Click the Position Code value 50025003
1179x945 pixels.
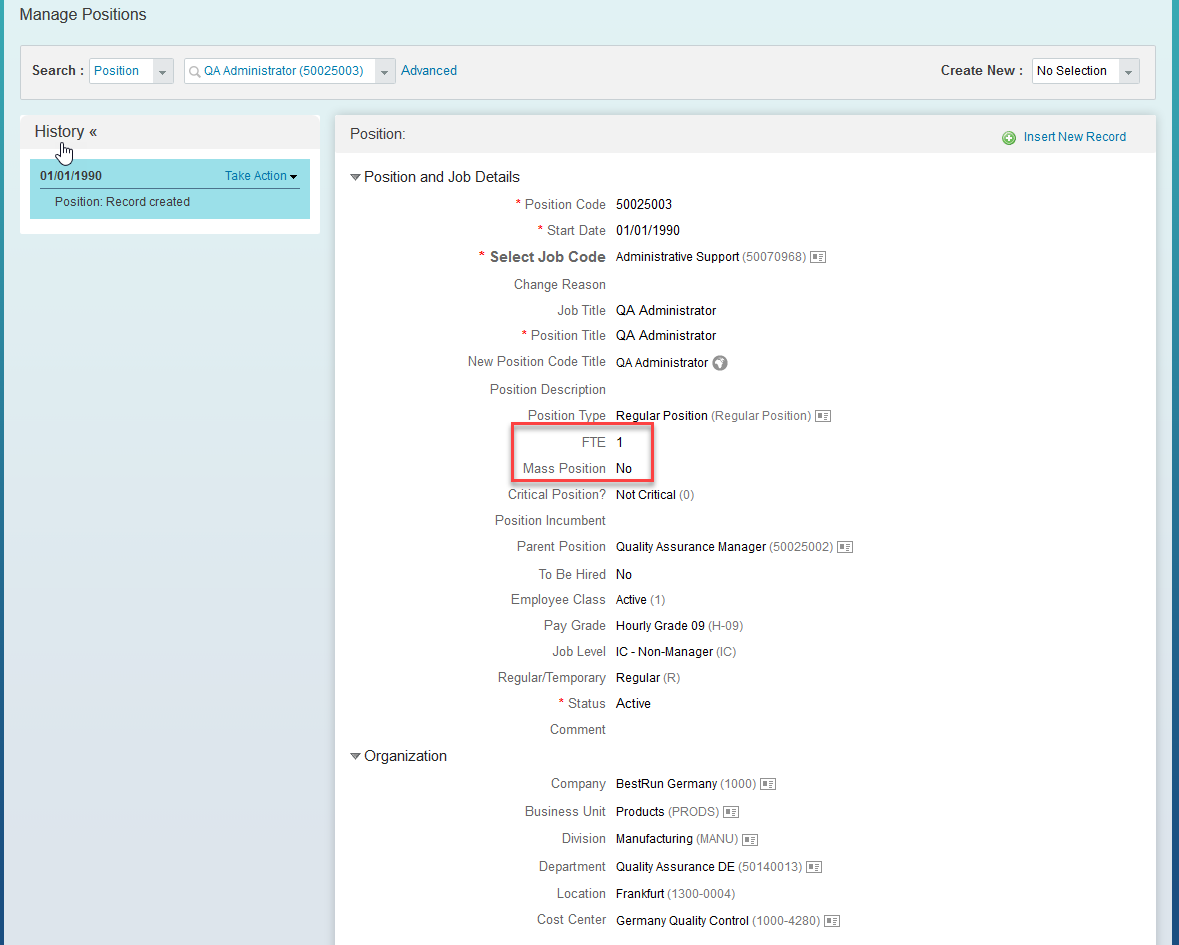644,204
